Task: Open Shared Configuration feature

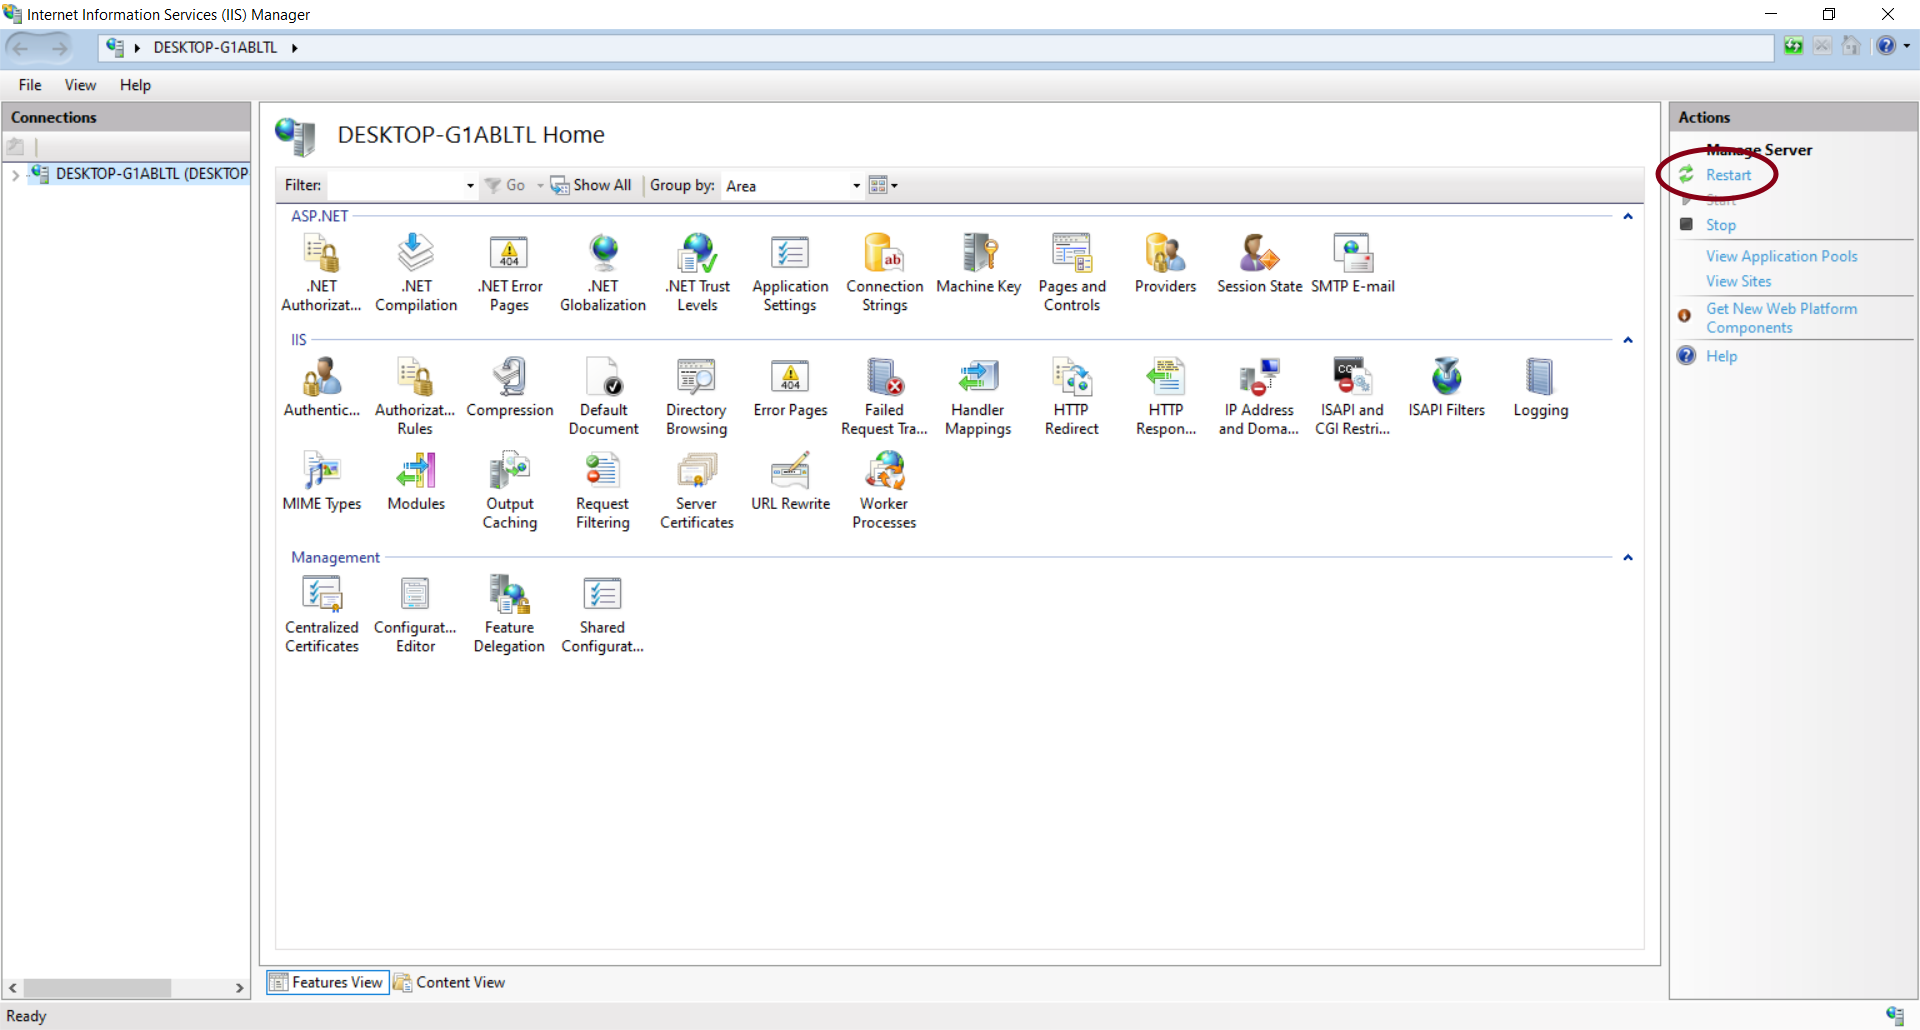Action: coord(602,615)
